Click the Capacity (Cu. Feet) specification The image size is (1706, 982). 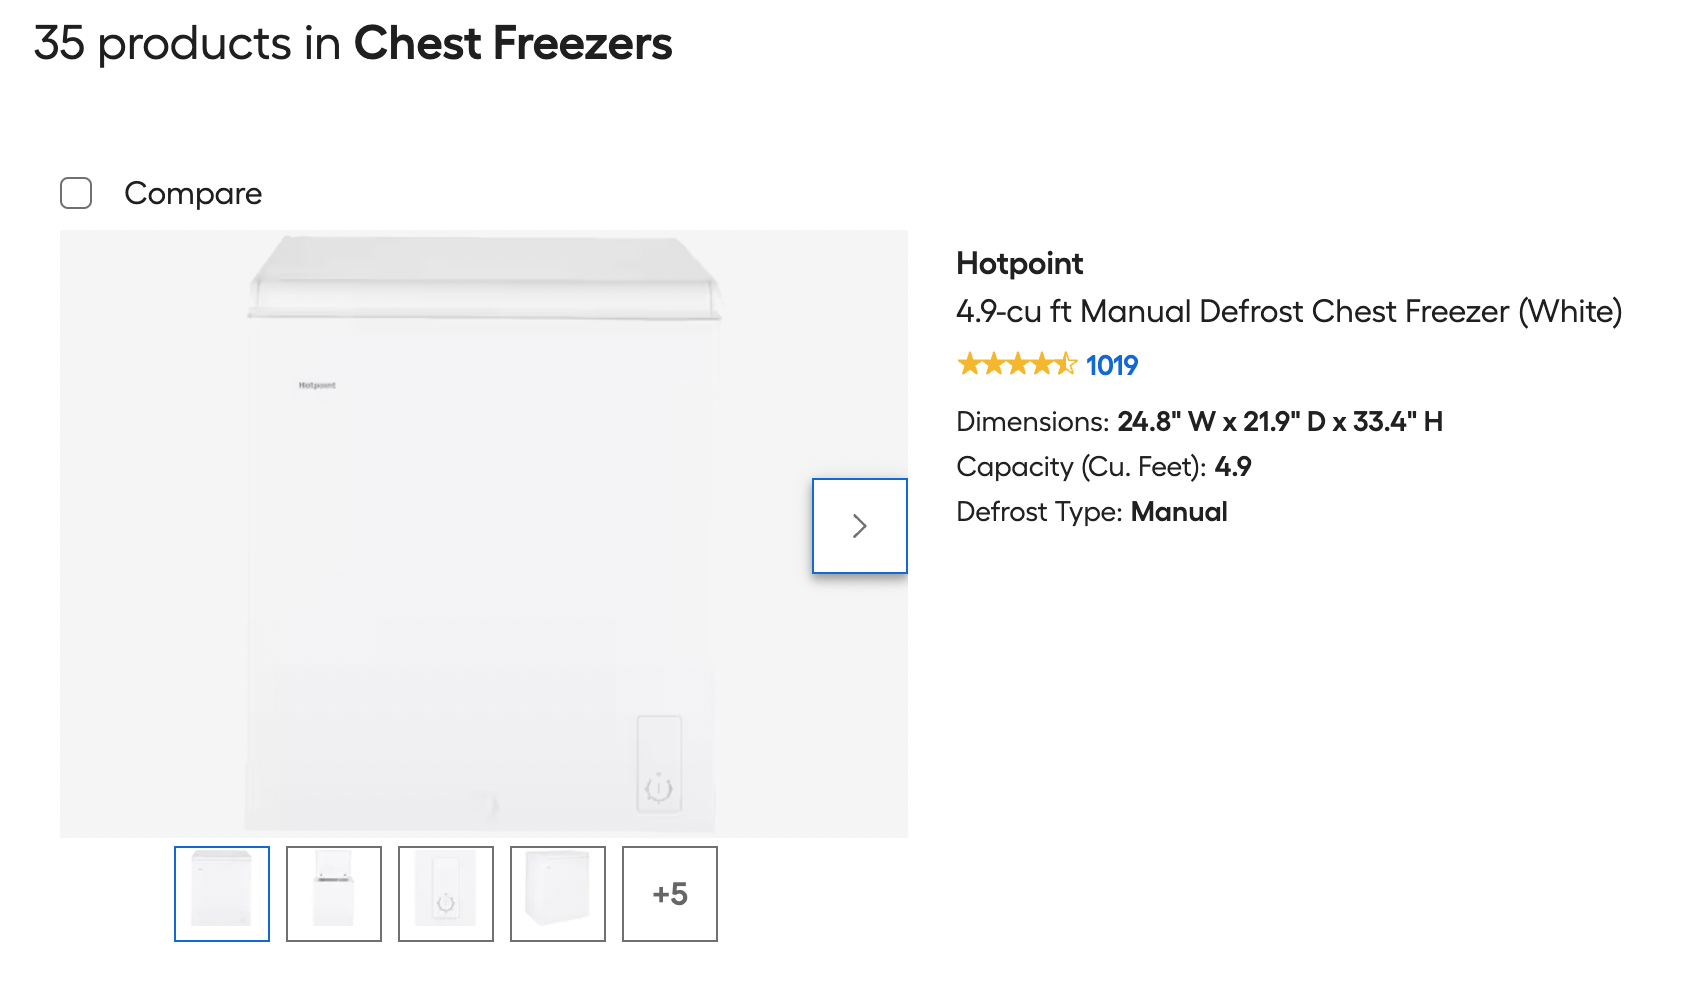[1103, 467]
